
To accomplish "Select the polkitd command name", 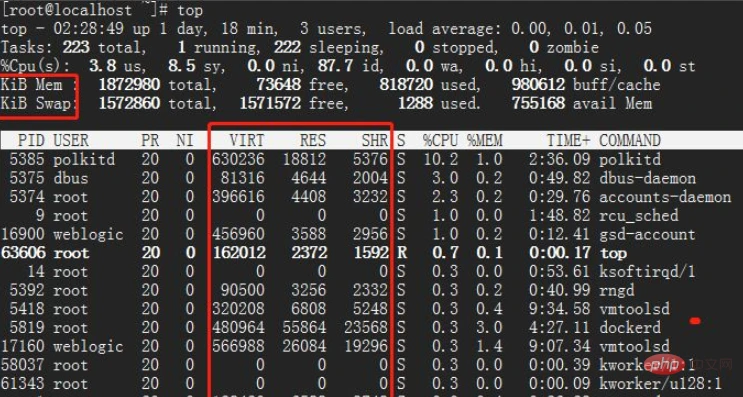I will (630, 159).
